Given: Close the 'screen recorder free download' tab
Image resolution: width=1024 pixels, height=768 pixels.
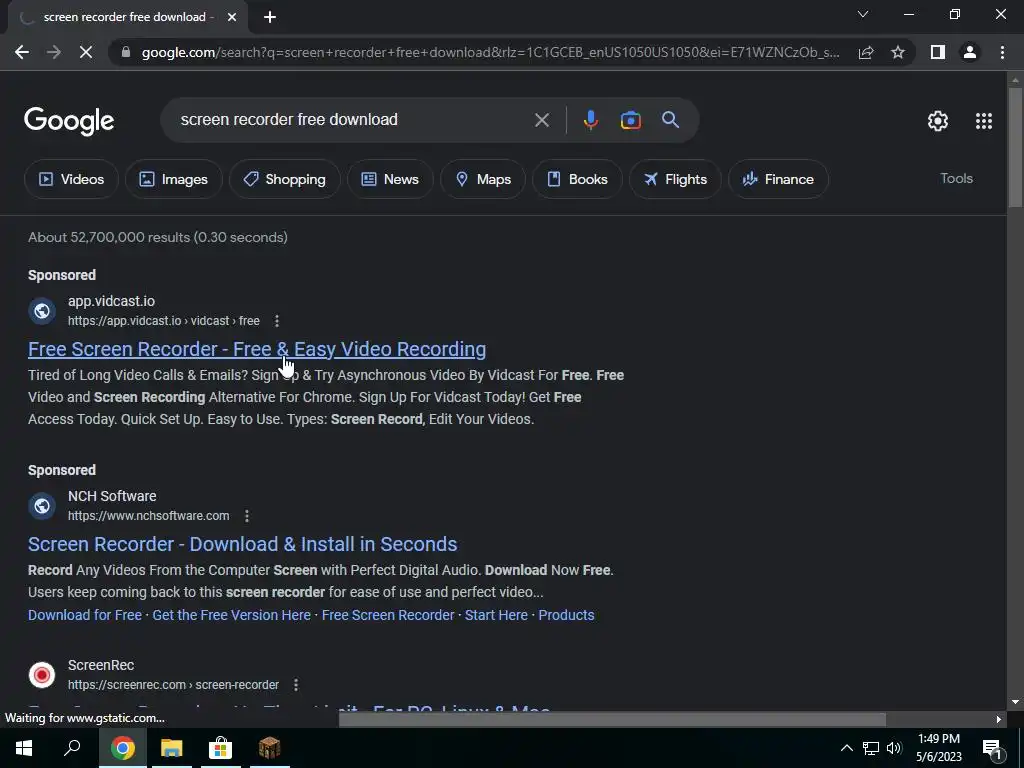Looking at the screenshot, I should point(232,17).
